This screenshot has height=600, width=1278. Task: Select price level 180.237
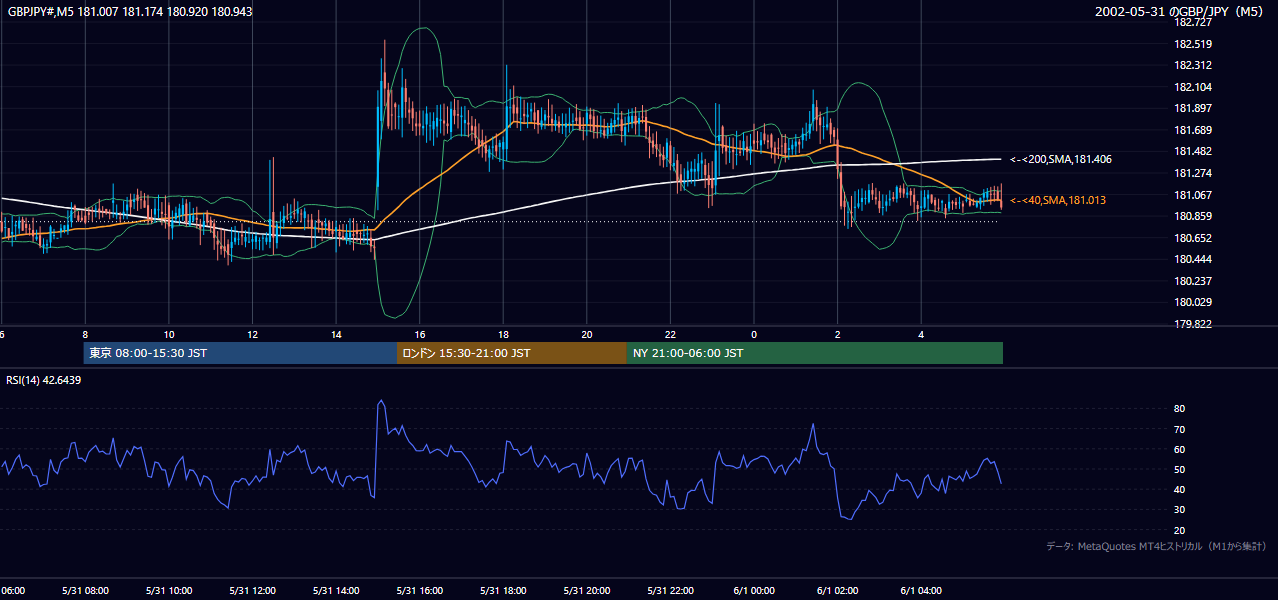[1194, 281]
